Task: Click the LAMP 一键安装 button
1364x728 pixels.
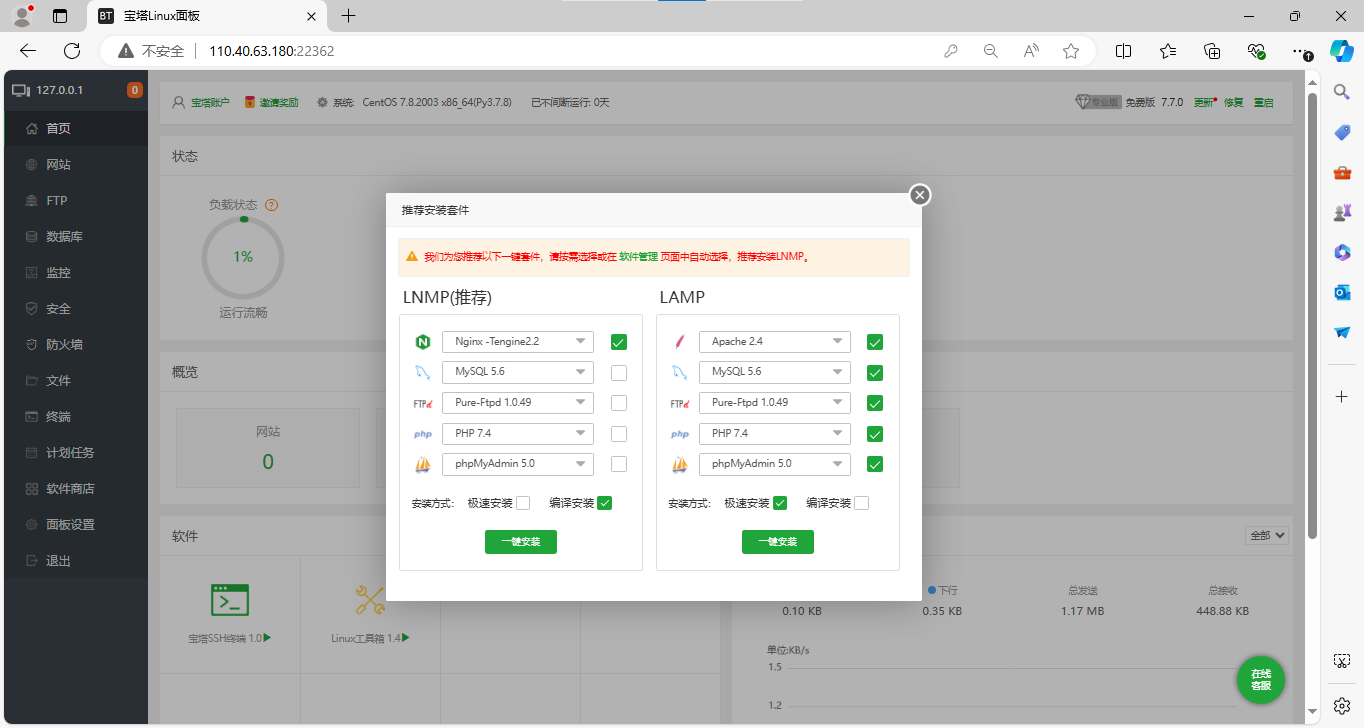Action: pyautogui.click(x=777, y=541)
